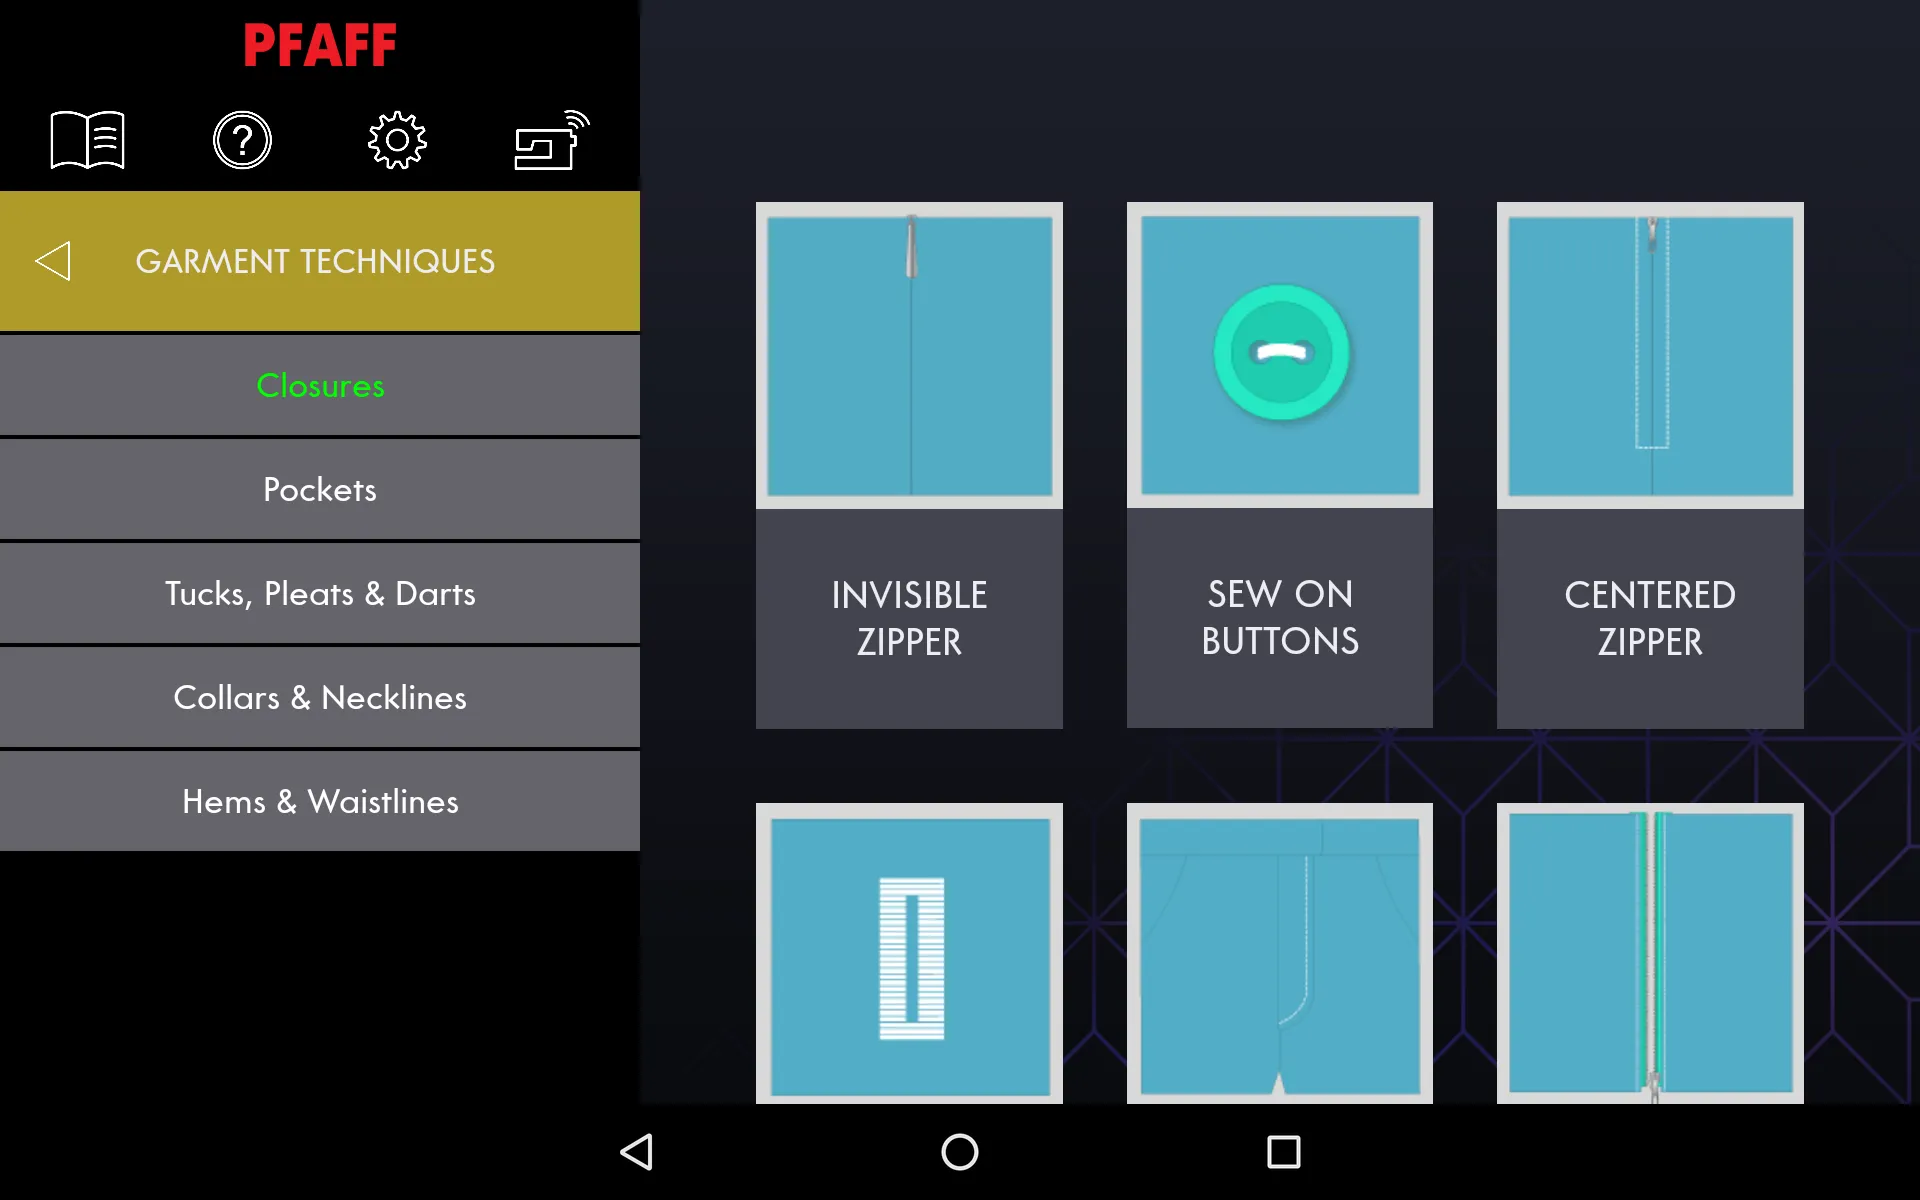Select the Sew On Buttons technique
The width and height of the screenshot is (1920, 1200).
(x=1279, y=465)
